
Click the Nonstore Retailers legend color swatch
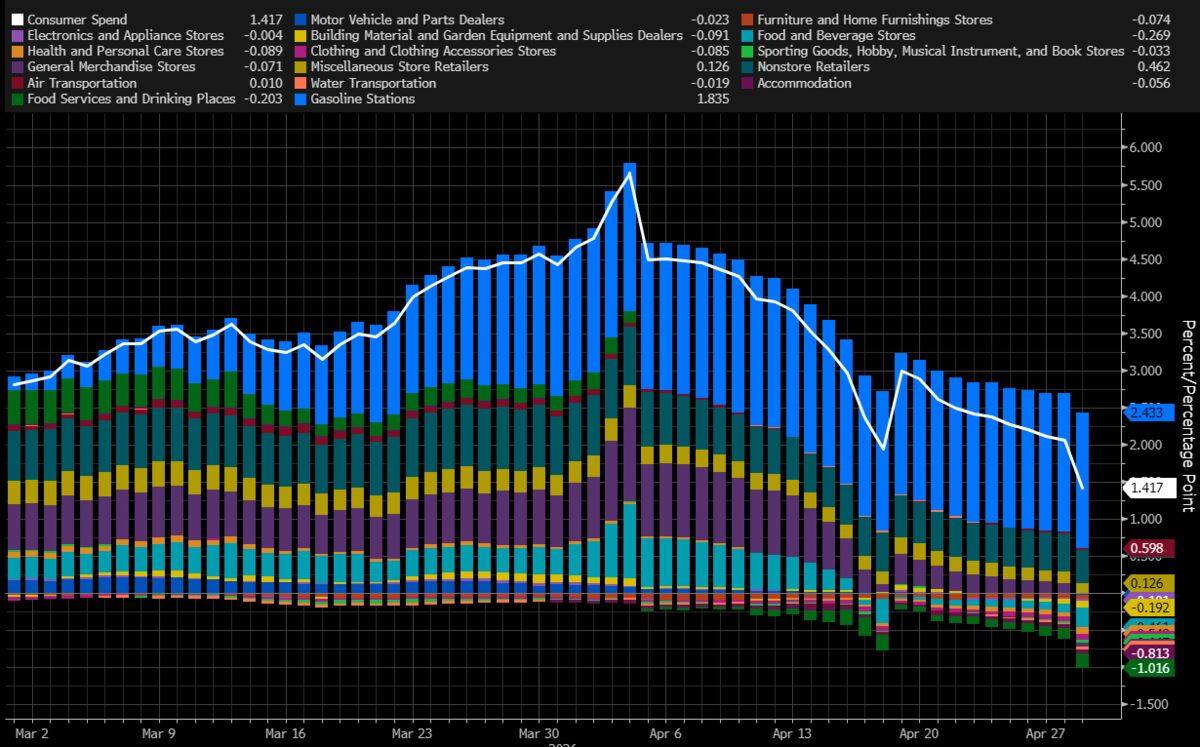pos(747,67)
